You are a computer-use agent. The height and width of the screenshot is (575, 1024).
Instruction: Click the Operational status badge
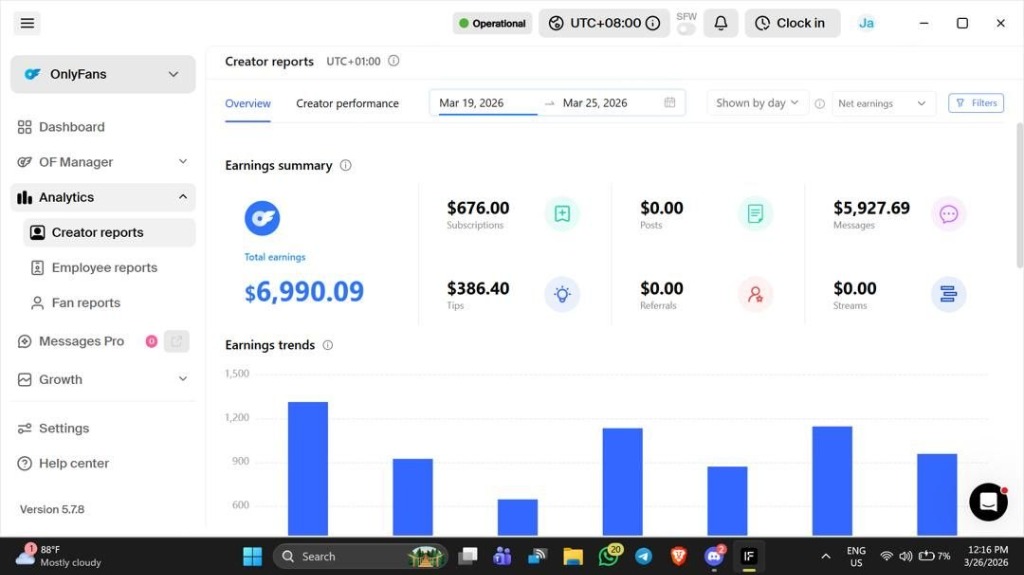[492, 24]
